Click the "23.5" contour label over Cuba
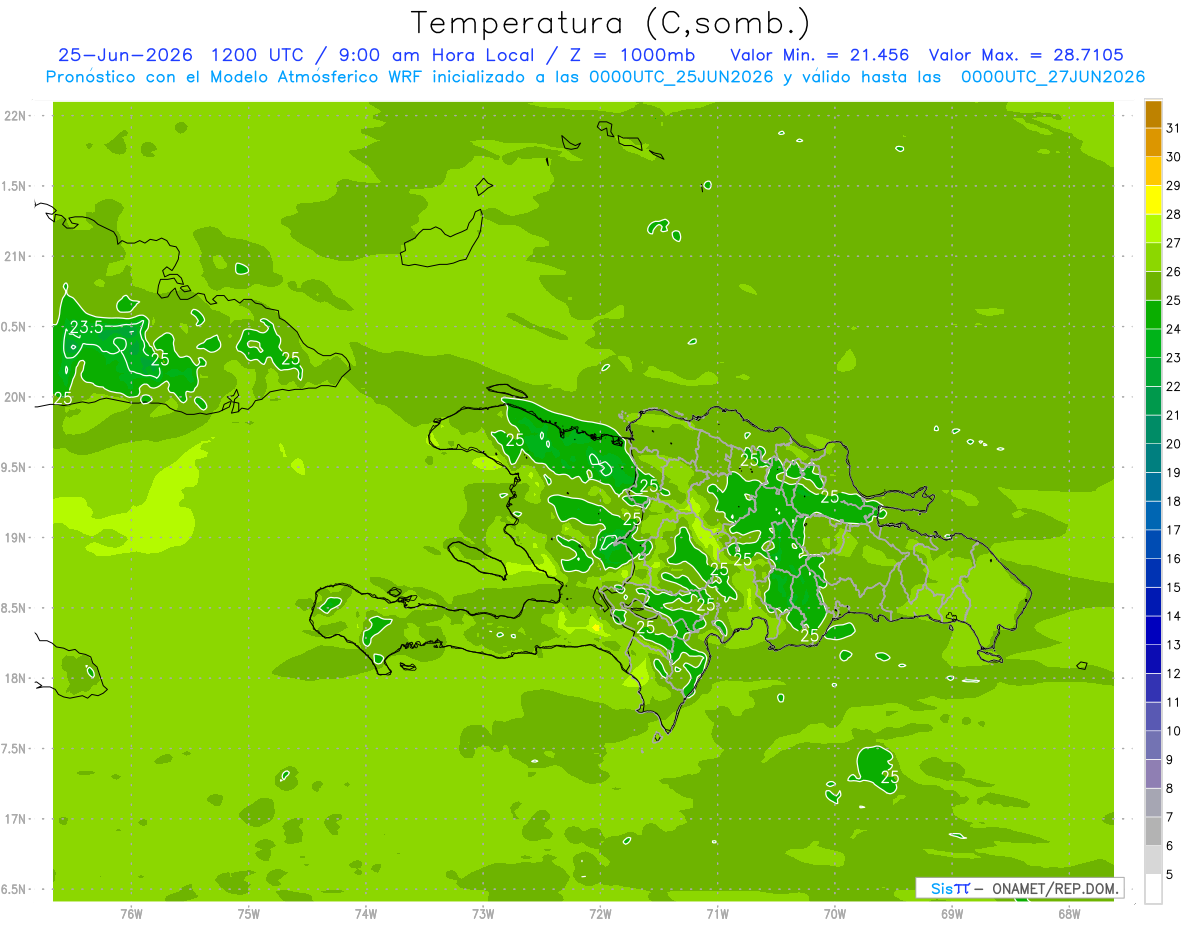 pos(87,327)
